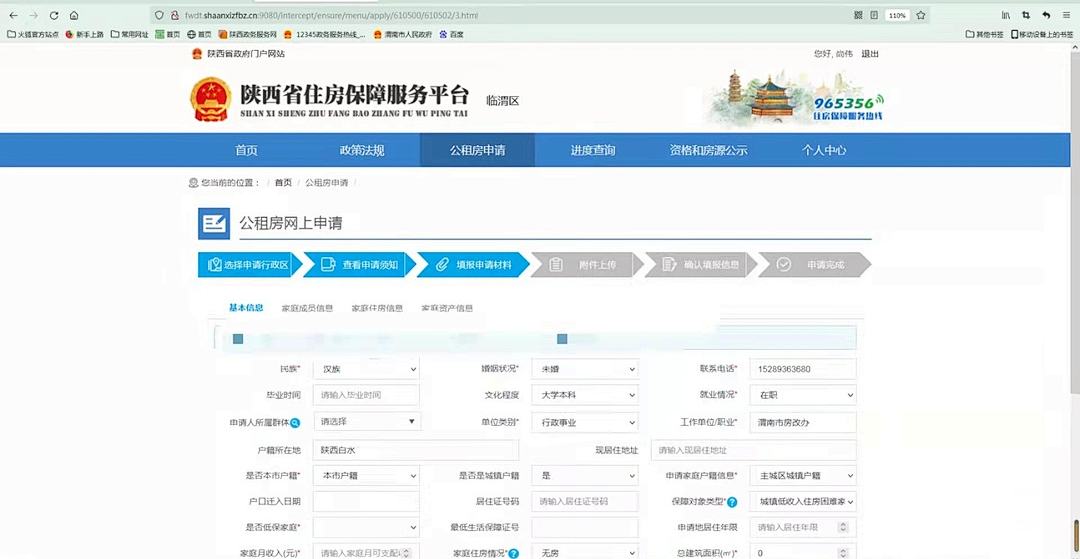Image resolution: width=1080 pixels, height=559 pixels.
Task: Click the bookmark star in address bar
Action: (x=921, y=15)
